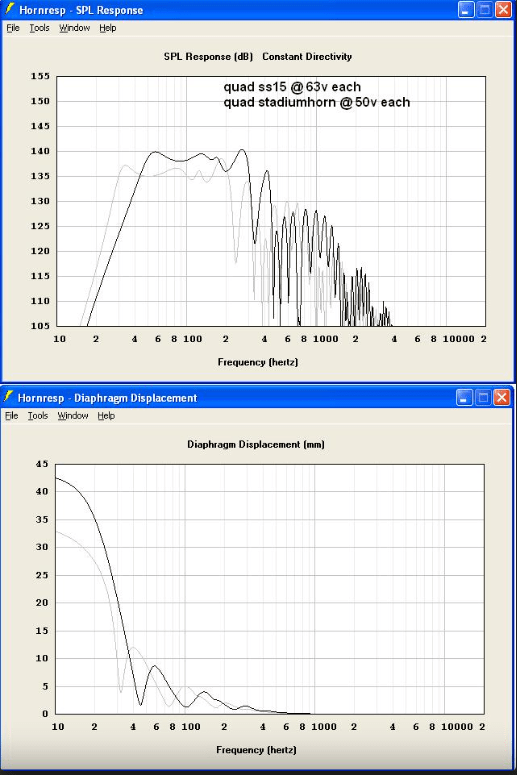Click the 10000 frequency label on SPL chart
Image resolution: width=517 pixels, height=775 pixels.
tap(458, 339)
